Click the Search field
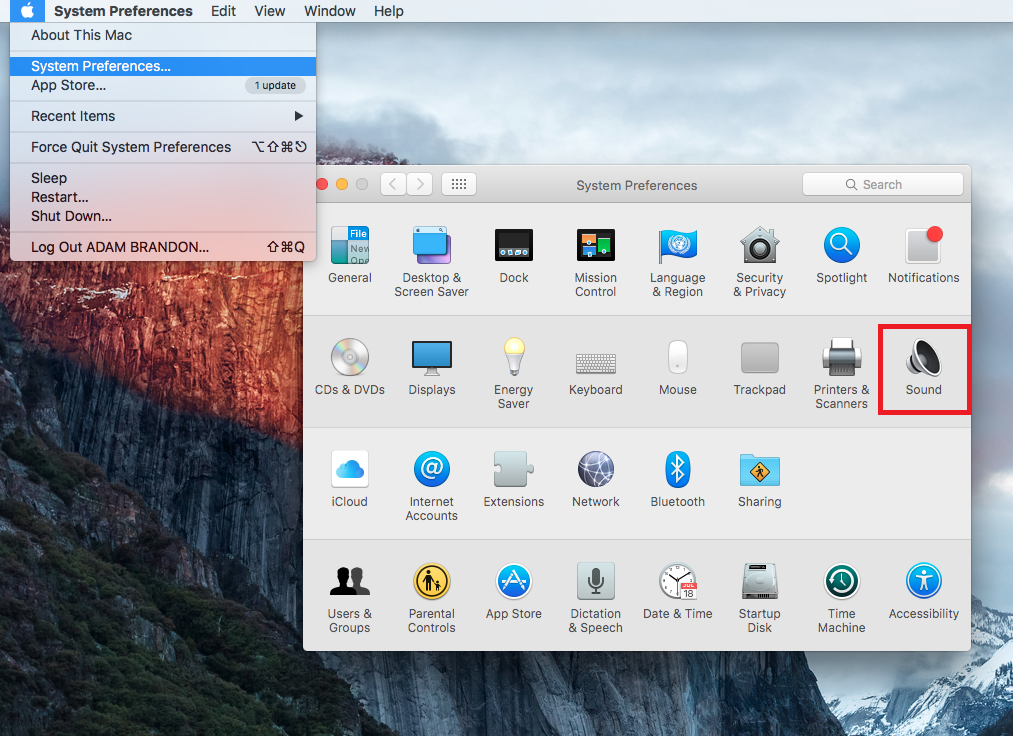The width and height of the screenshot is (1013, 736). [x=882, y=184]
